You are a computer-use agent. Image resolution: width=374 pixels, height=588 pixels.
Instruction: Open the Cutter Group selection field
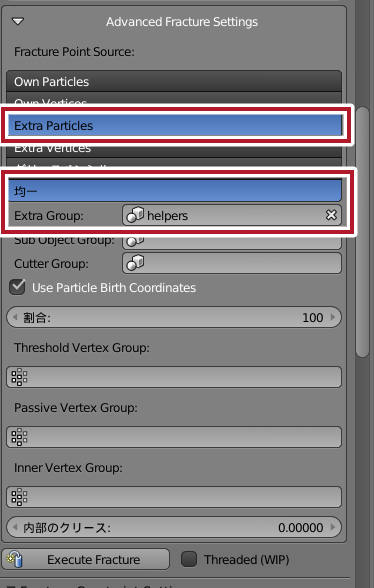coord(232,263)
